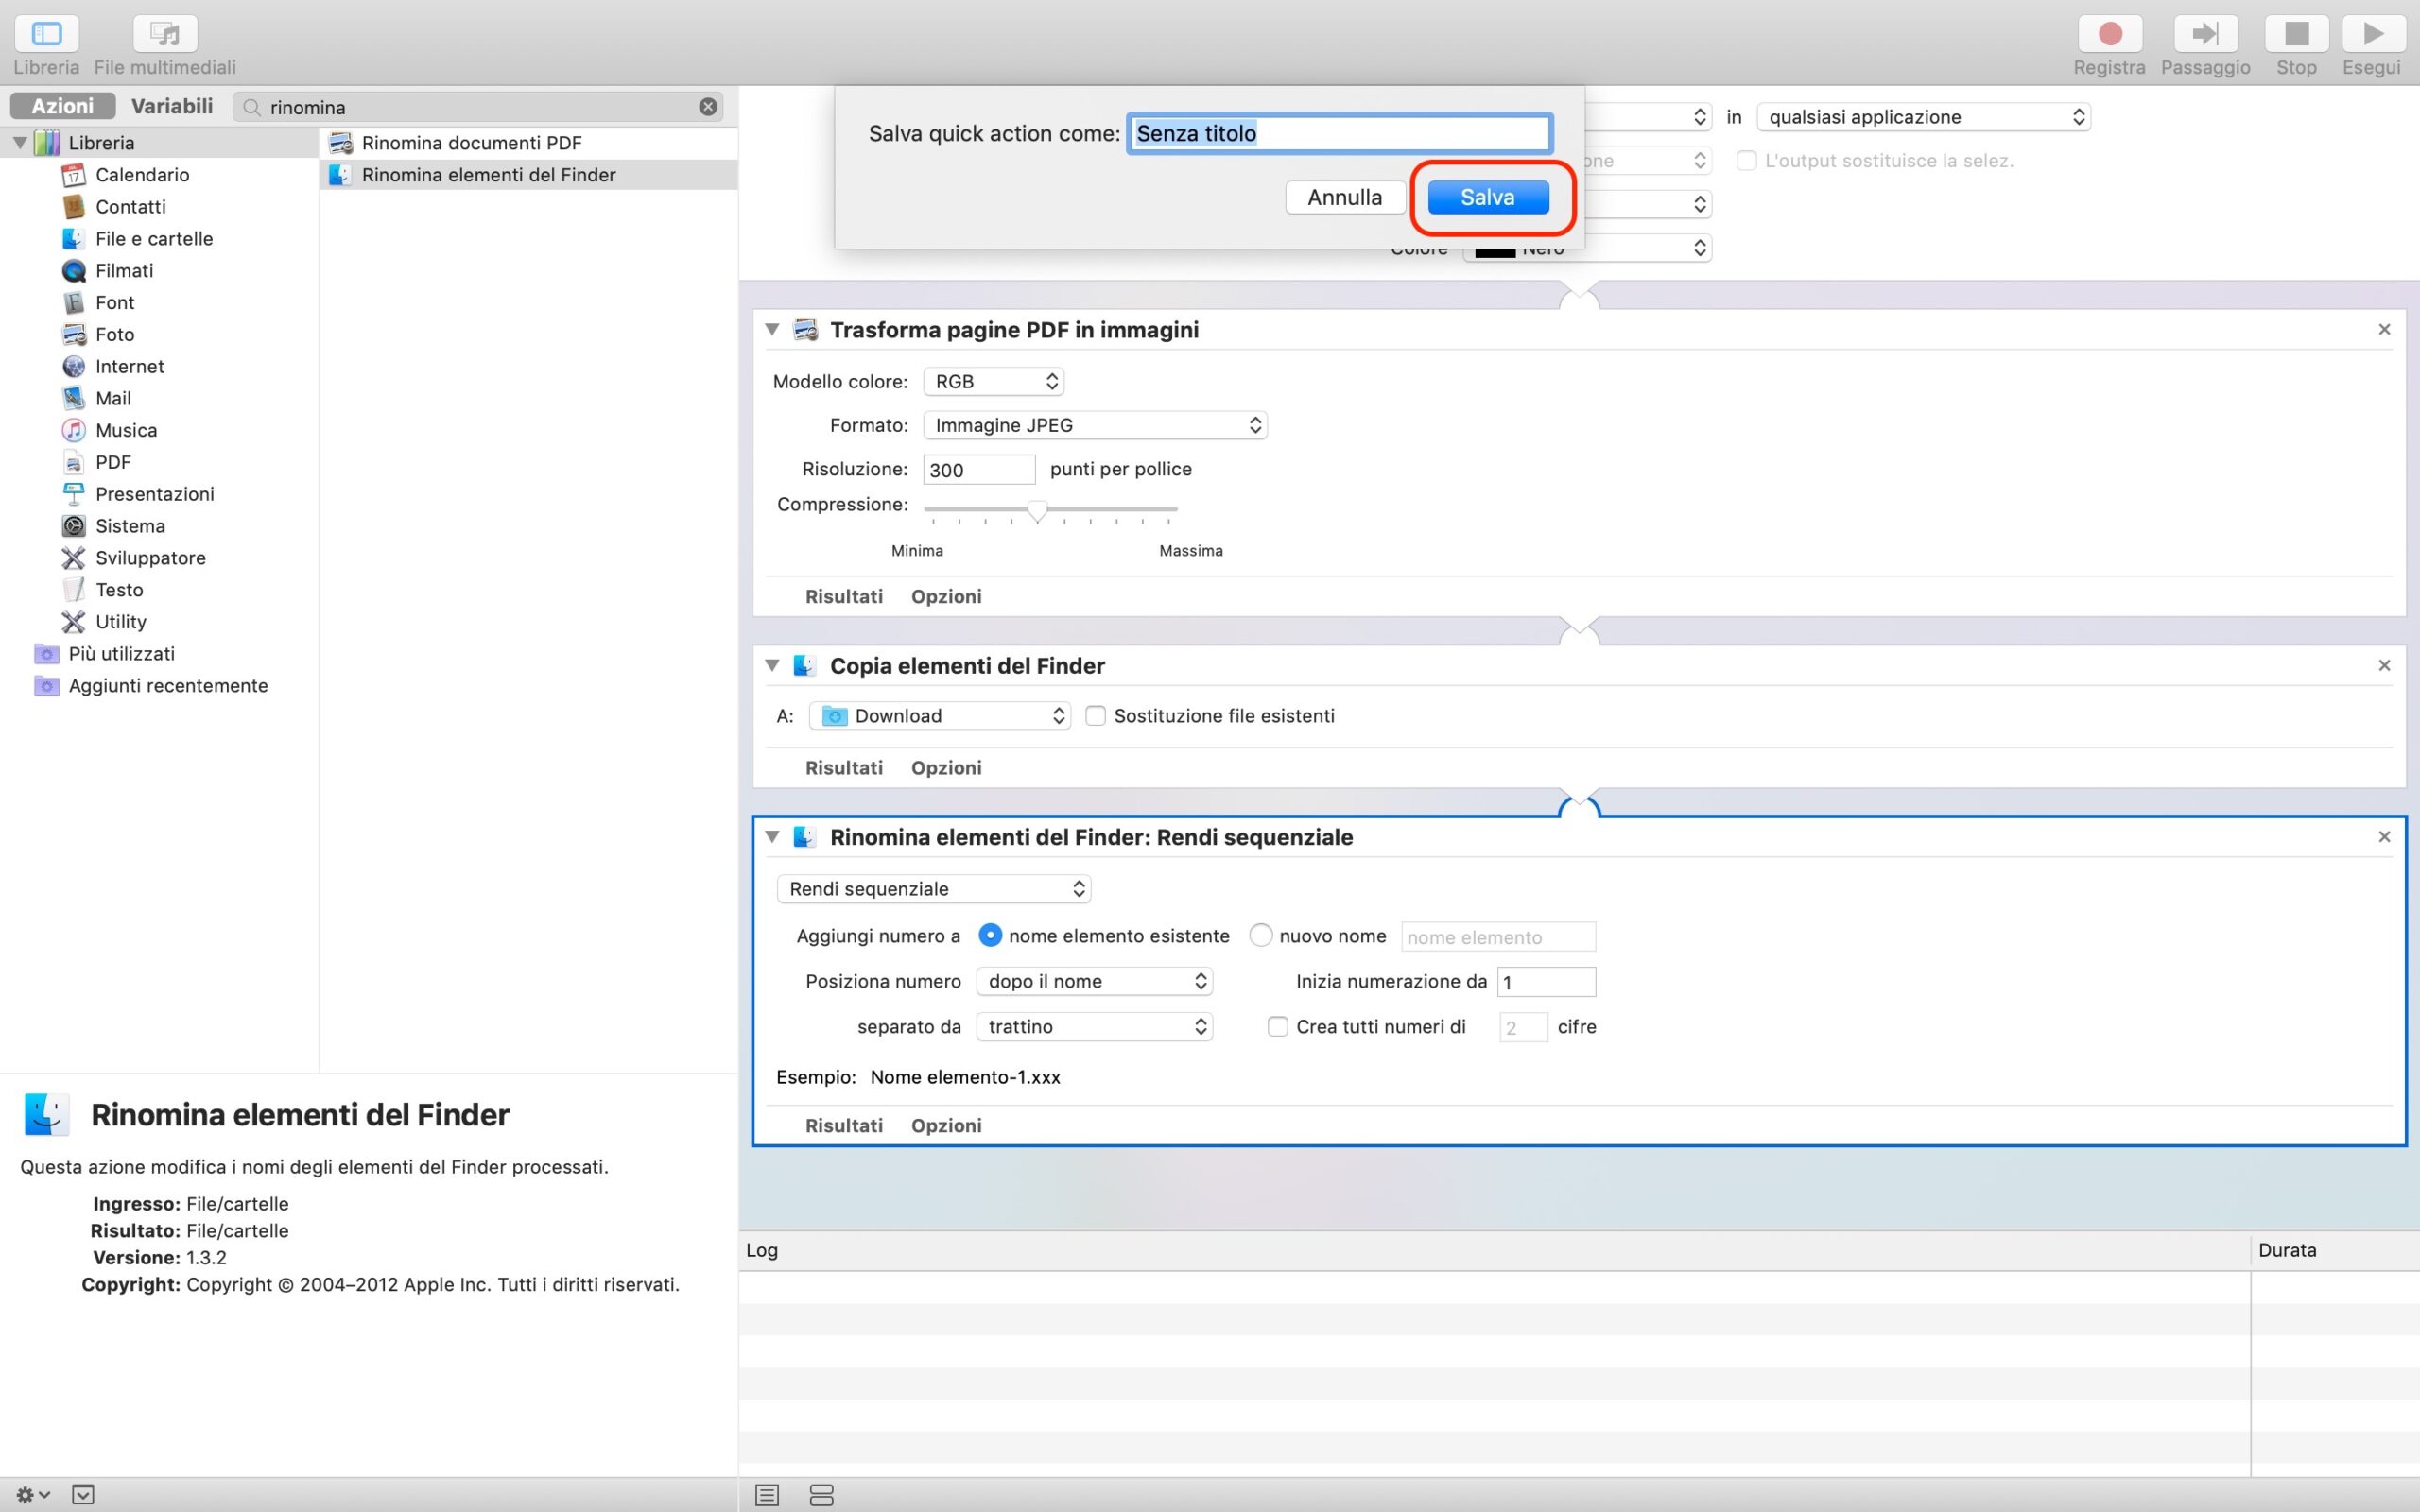This screenshot has height=1512, width=2420.
Task: Open File multimediali browser icon
Action: [165, 34]
